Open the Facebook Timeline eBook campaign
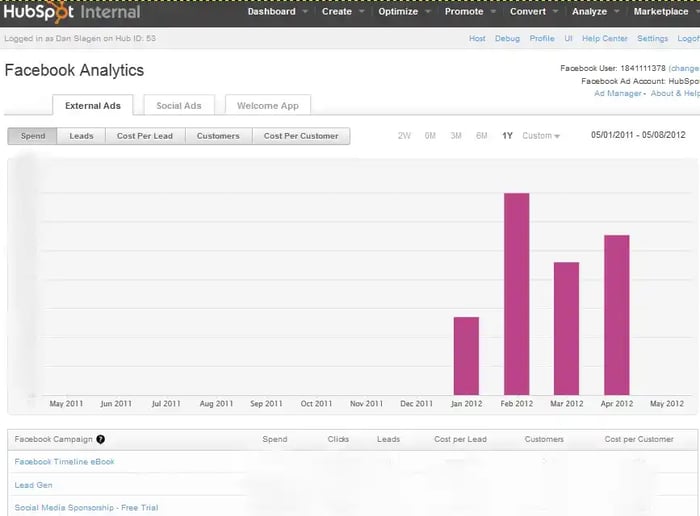The width and height of the screenshot is (700, 516). click(x=64, y=462)
